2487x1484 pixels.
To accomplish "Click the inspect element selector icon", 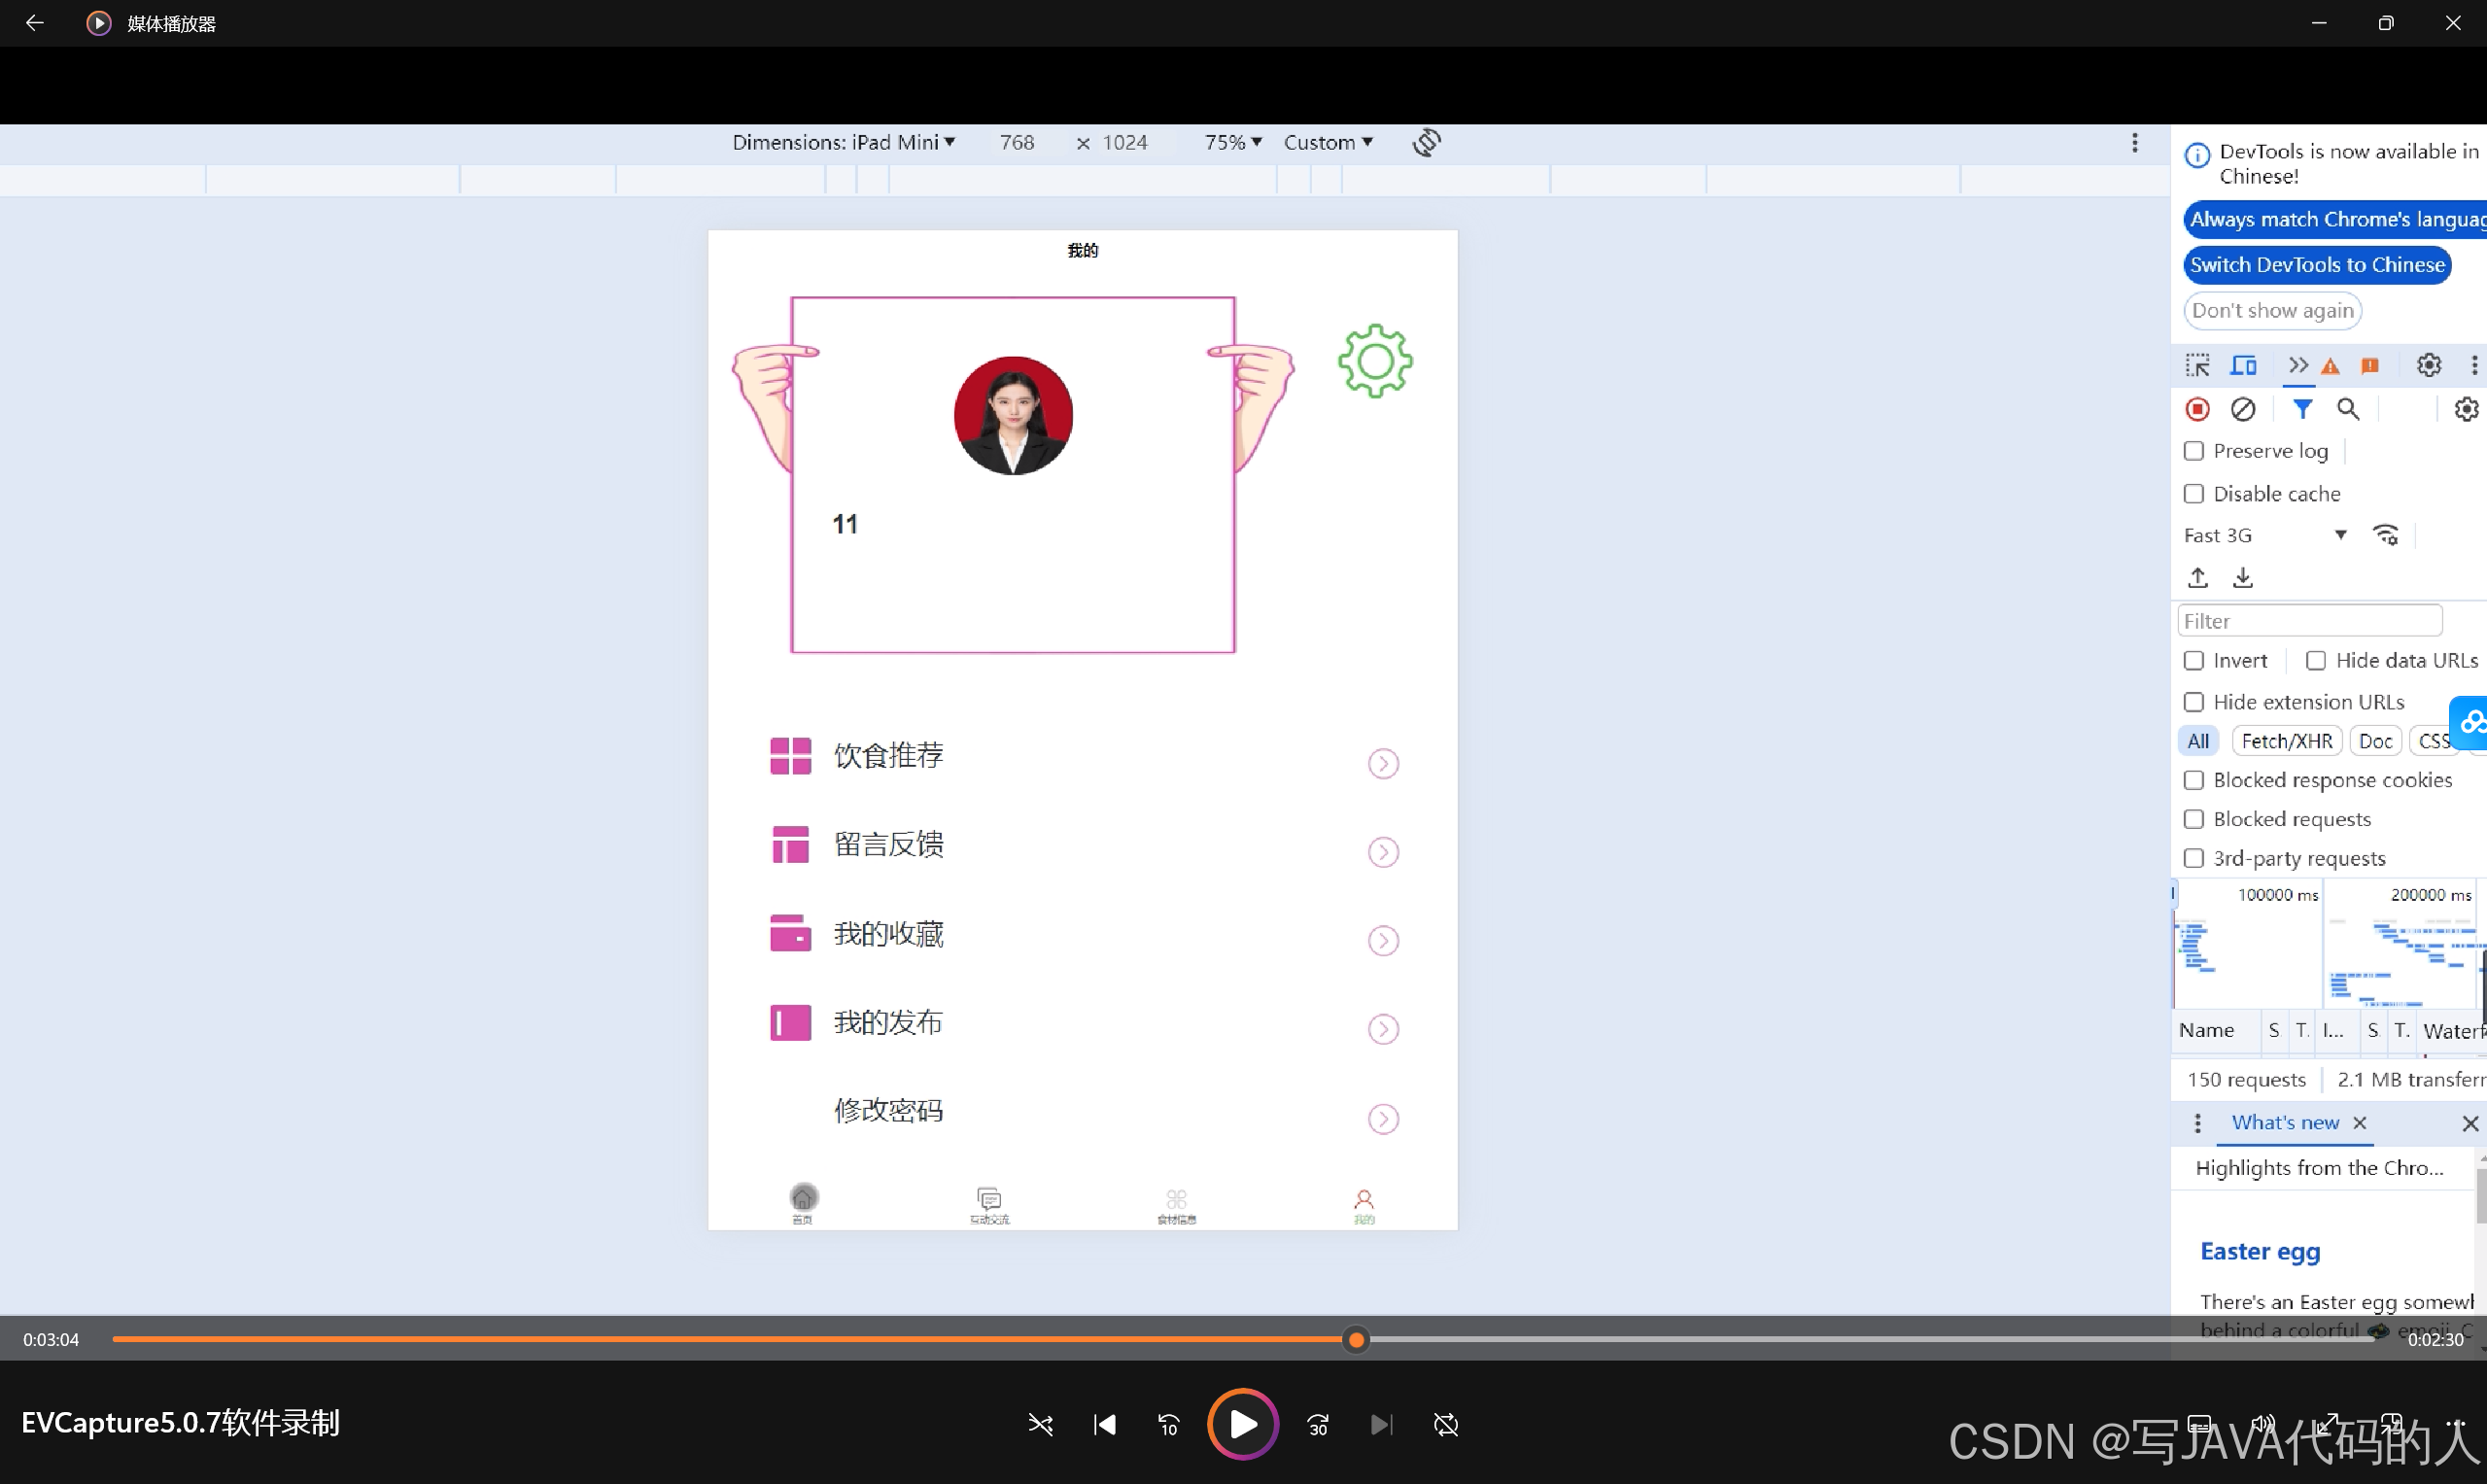I will [2197, 365].
